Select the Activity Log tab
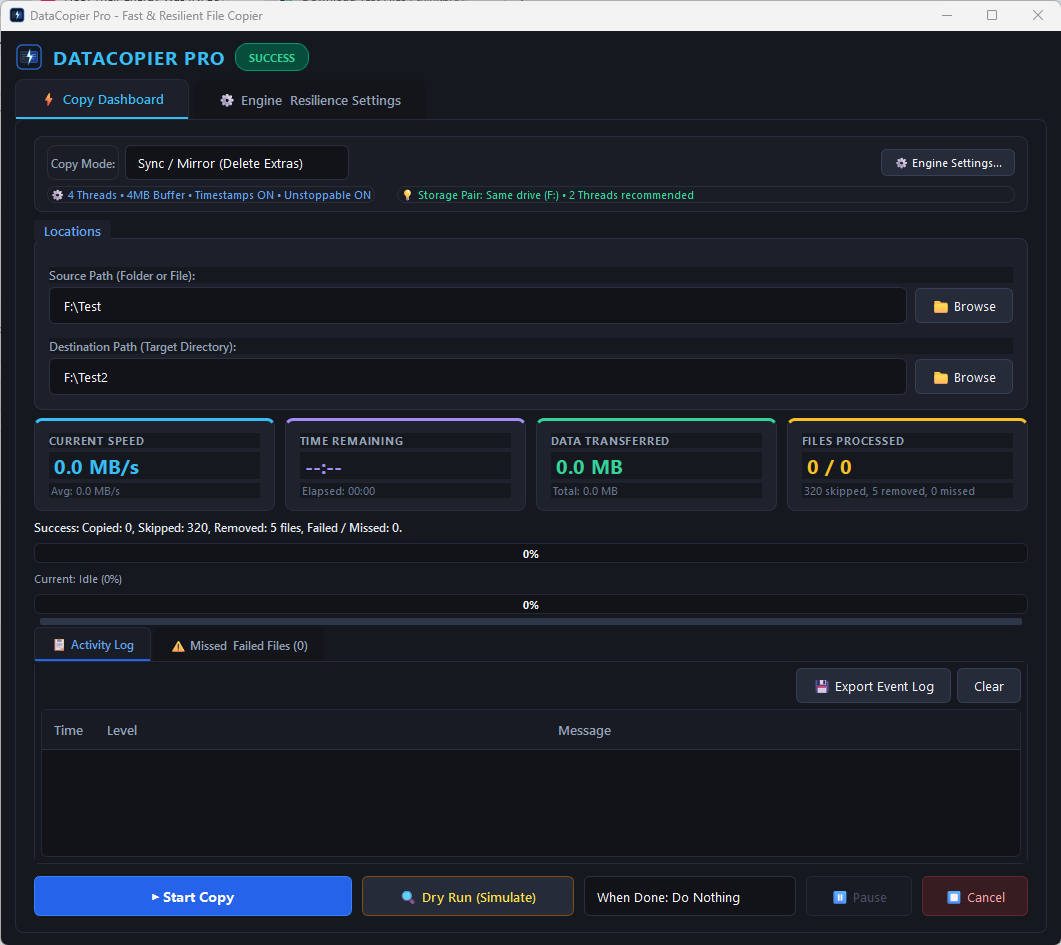This screenshot has height=945, width=1061. (93, 645)
